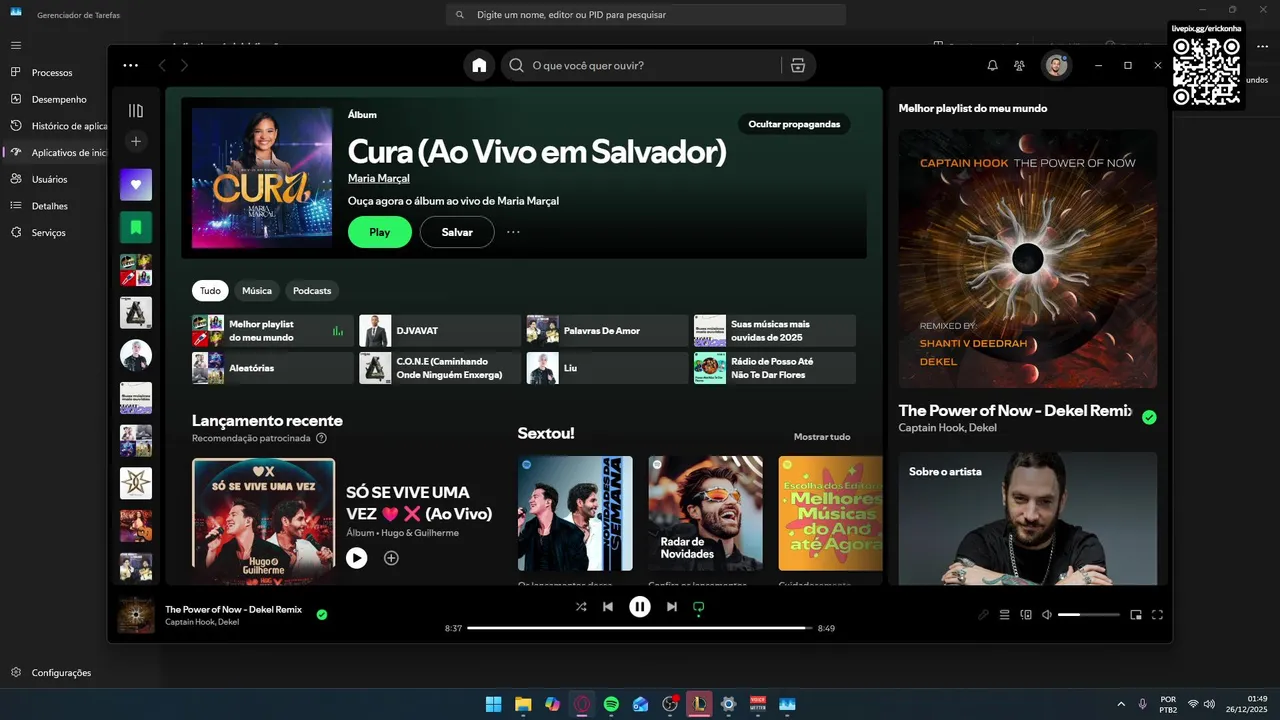The height and width of the screenshot is (720, 1280).
Task: Go forward with the right arrow
Action: [x=184, y=65]
